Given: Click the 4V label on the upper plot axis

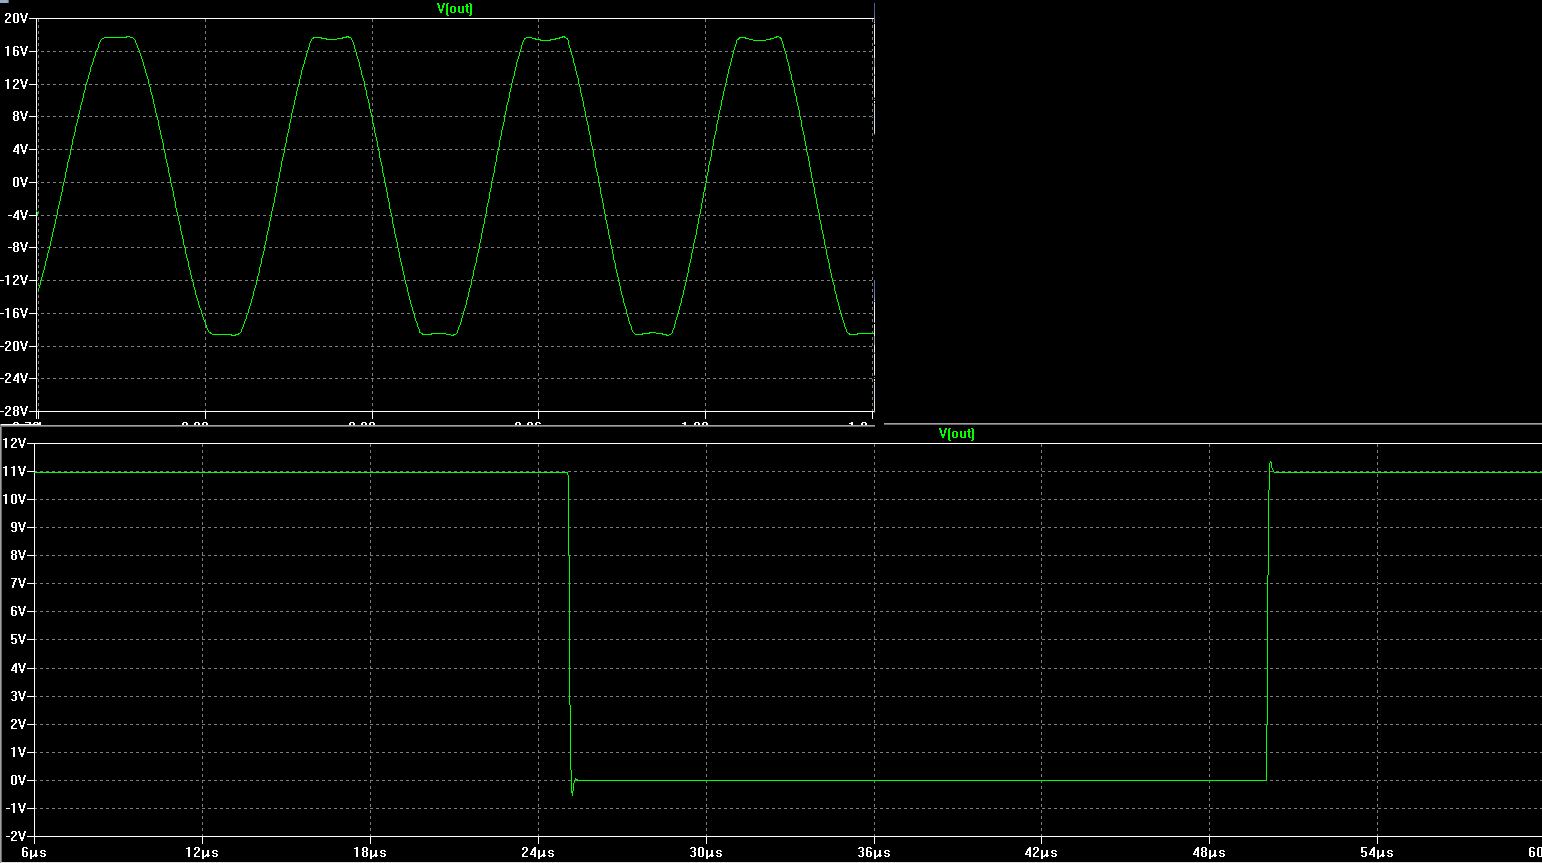Looking at the screenshot, I should (20, 150).
